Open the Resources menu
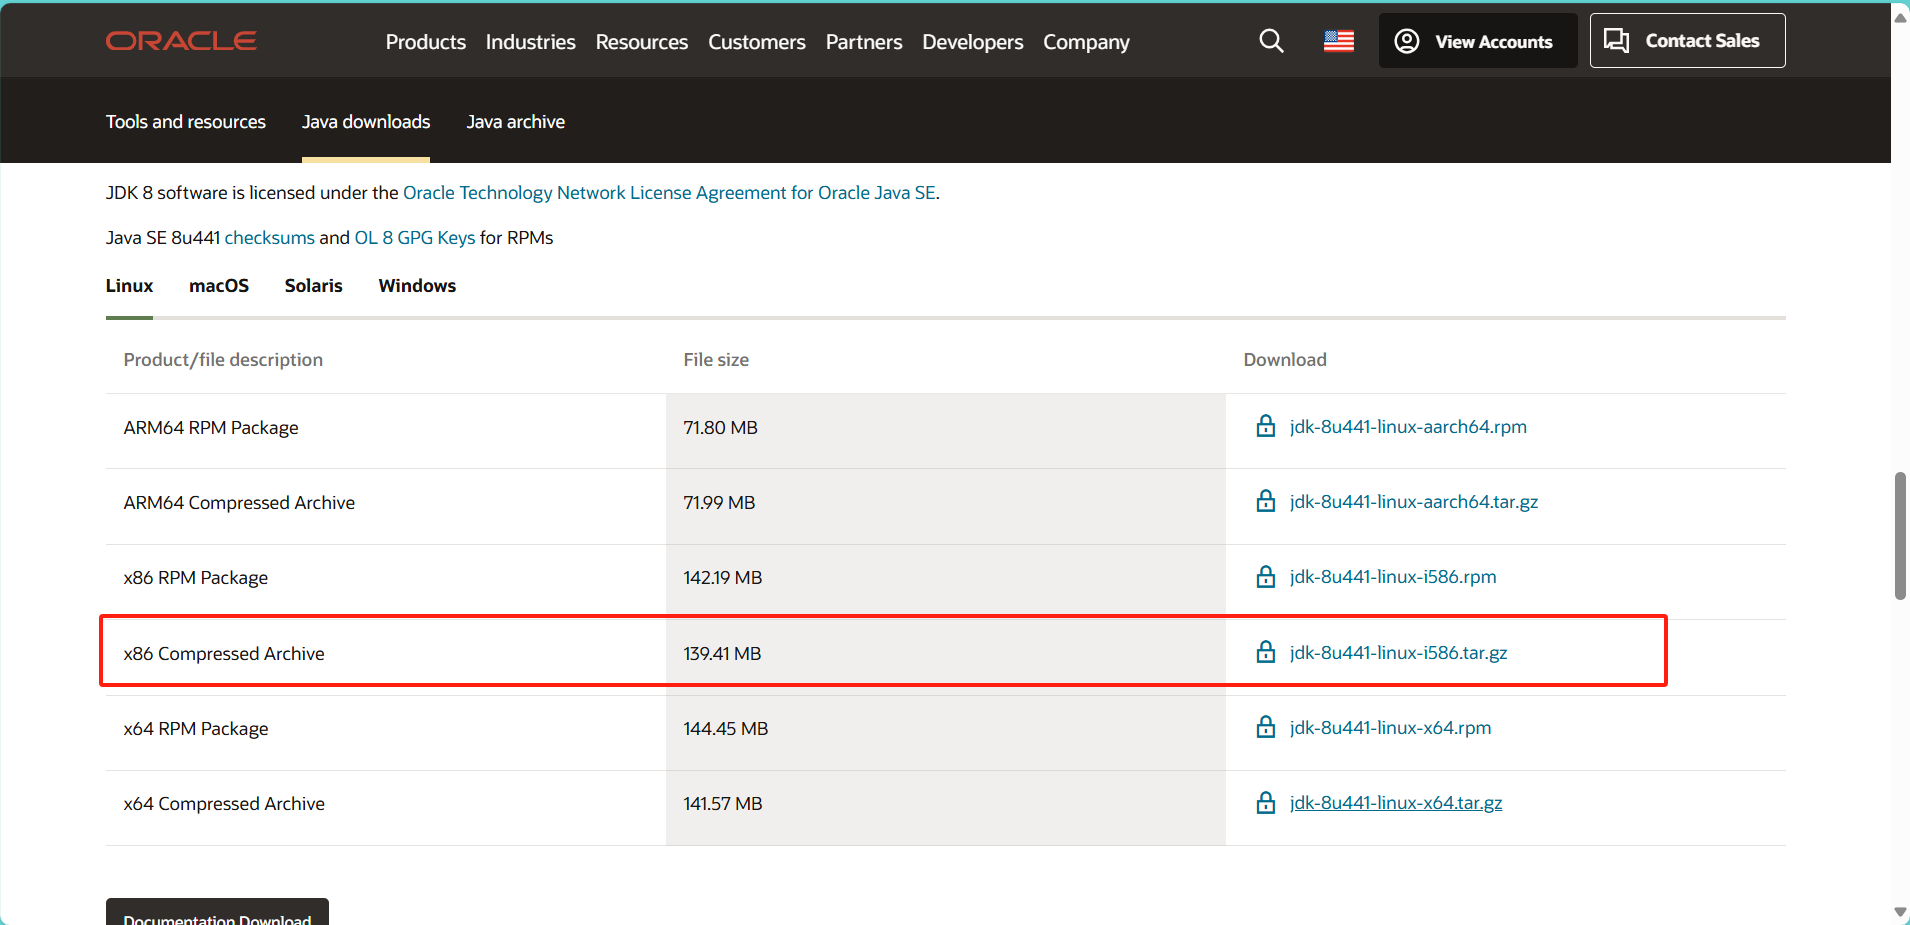Viewport: 1910px width, 925px height. click(642, 42)
